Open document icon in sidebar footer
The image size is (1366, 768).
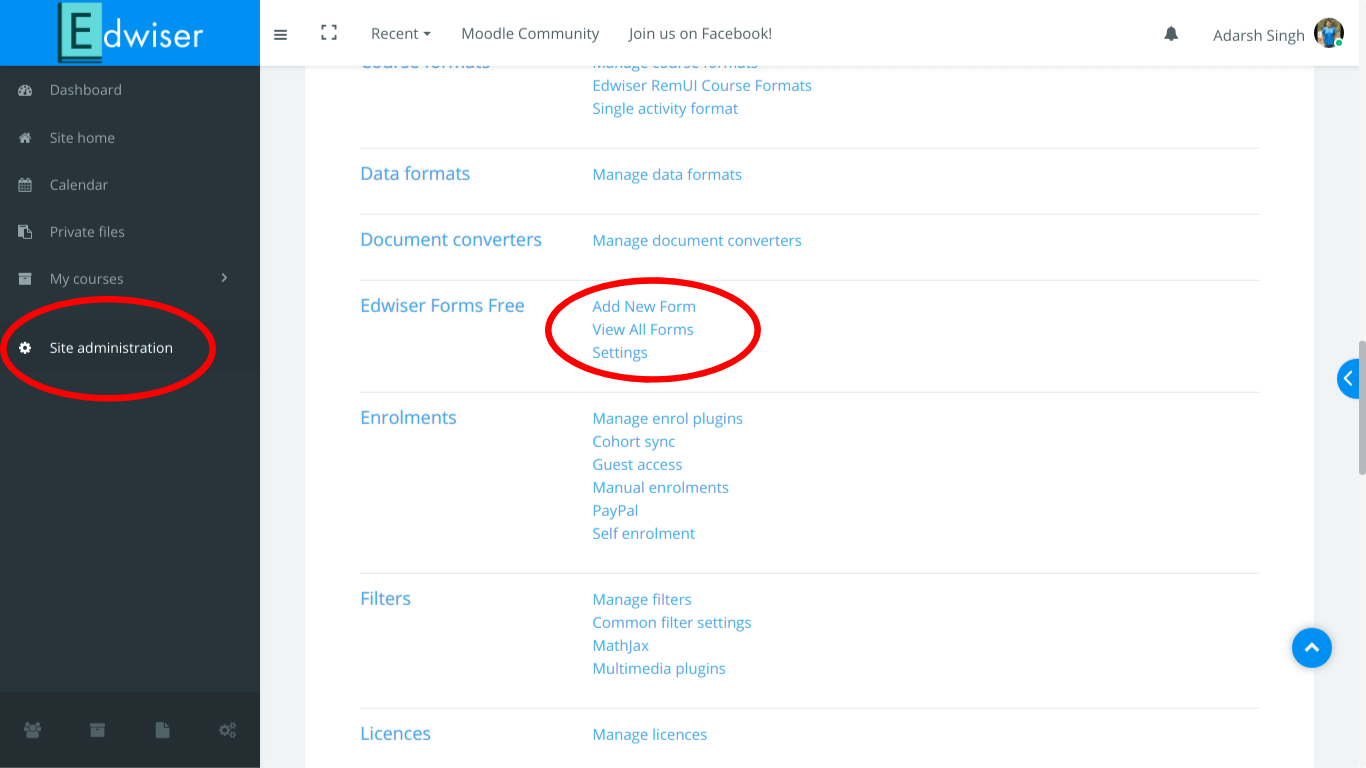(163, 730)
